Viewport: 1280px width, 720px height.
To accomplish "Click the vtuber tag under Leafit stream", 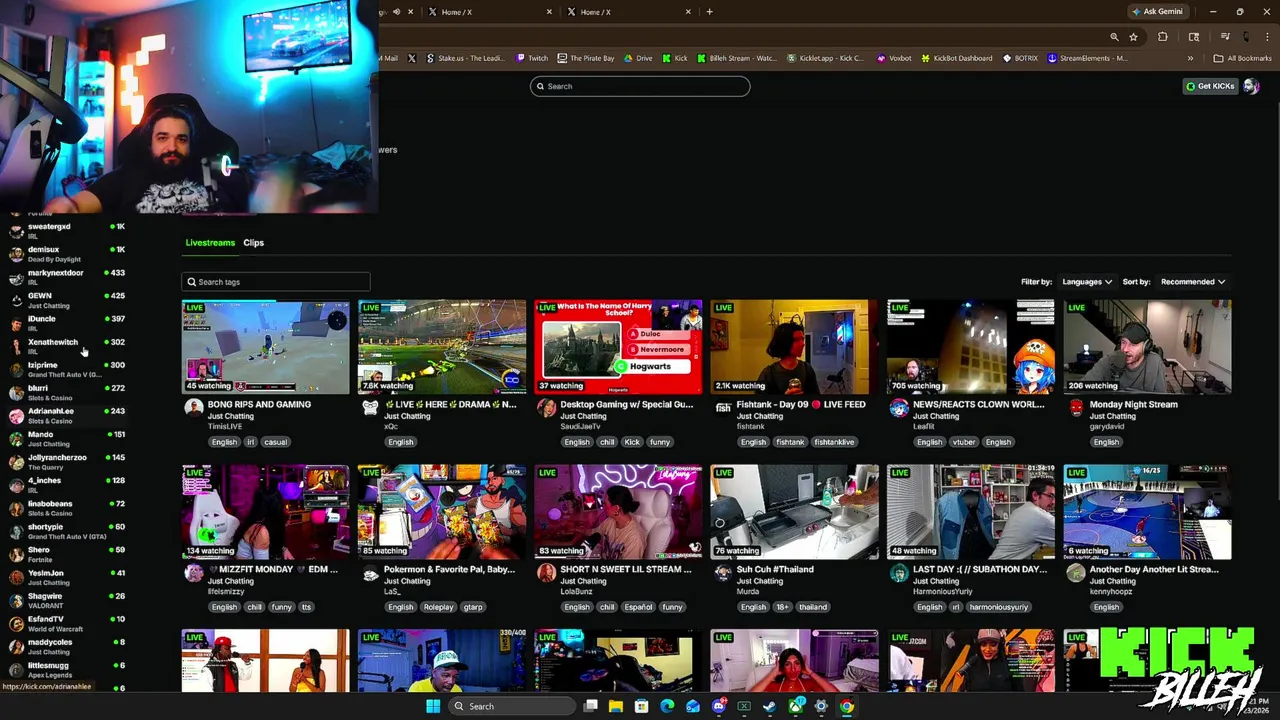I will pyautogui.click(x=964, y=442).
